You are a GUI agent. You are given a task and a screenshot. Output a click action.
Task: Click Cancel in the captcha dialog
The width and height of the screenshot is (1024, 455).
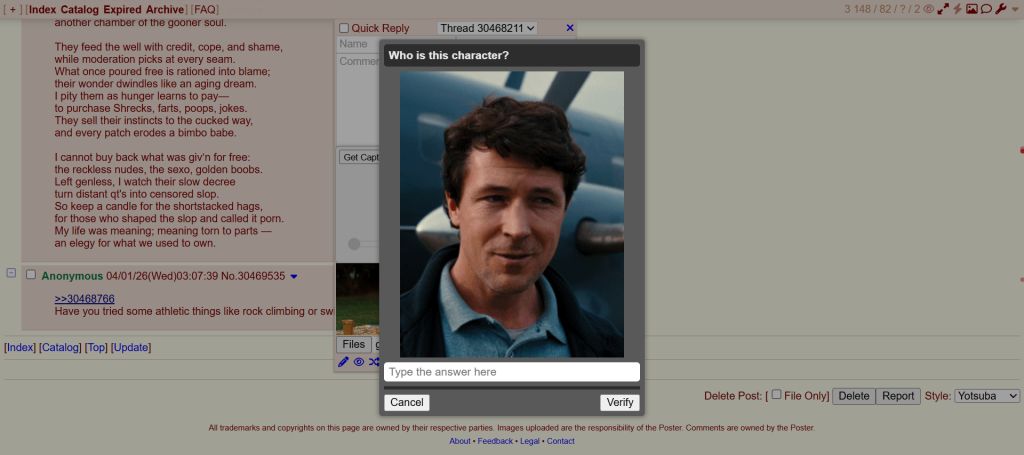point(407,402)
